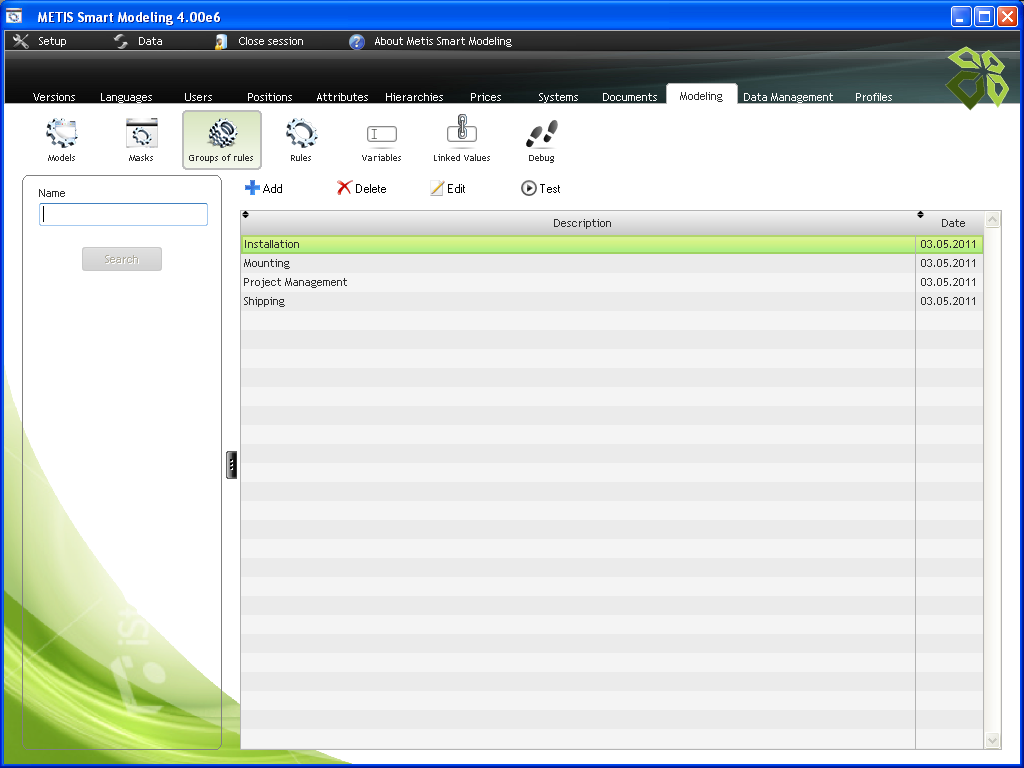Viewport: 1024px width, 768px height.
Task: Sort list by Description column
Action: (581, 223)
